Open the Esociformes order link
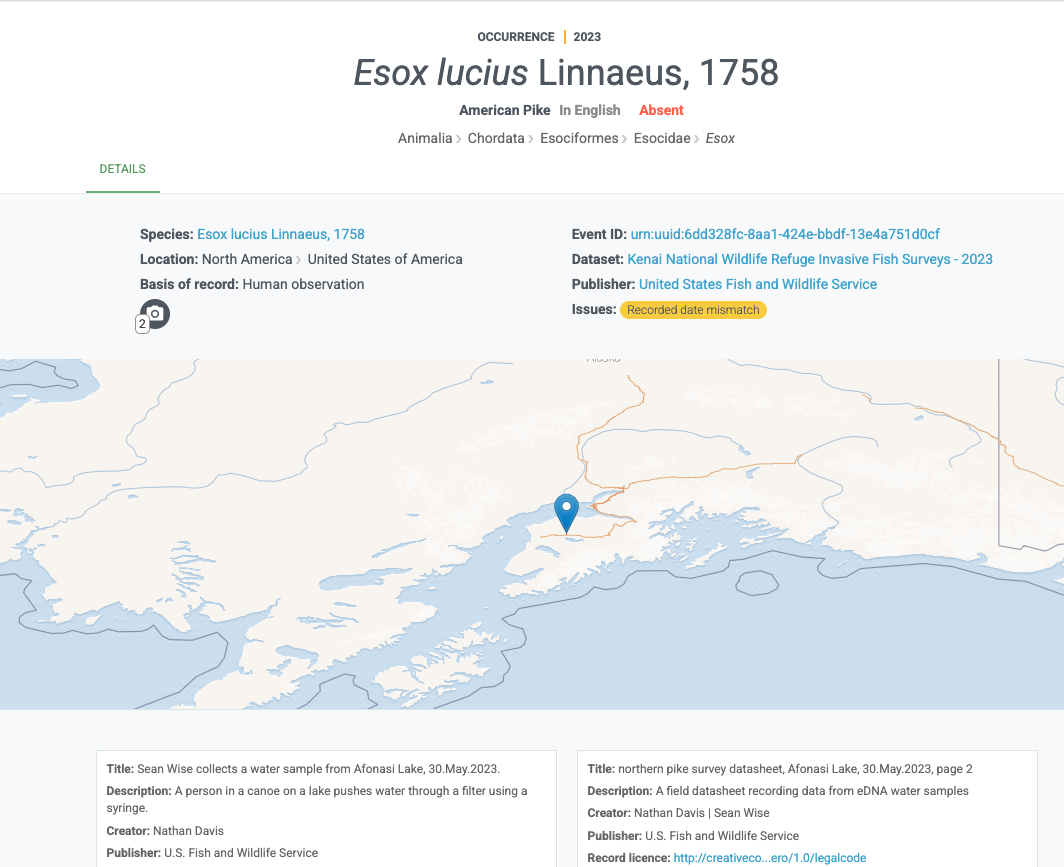Viewport: 1064px width, 867px height. (x=579, y=138)
